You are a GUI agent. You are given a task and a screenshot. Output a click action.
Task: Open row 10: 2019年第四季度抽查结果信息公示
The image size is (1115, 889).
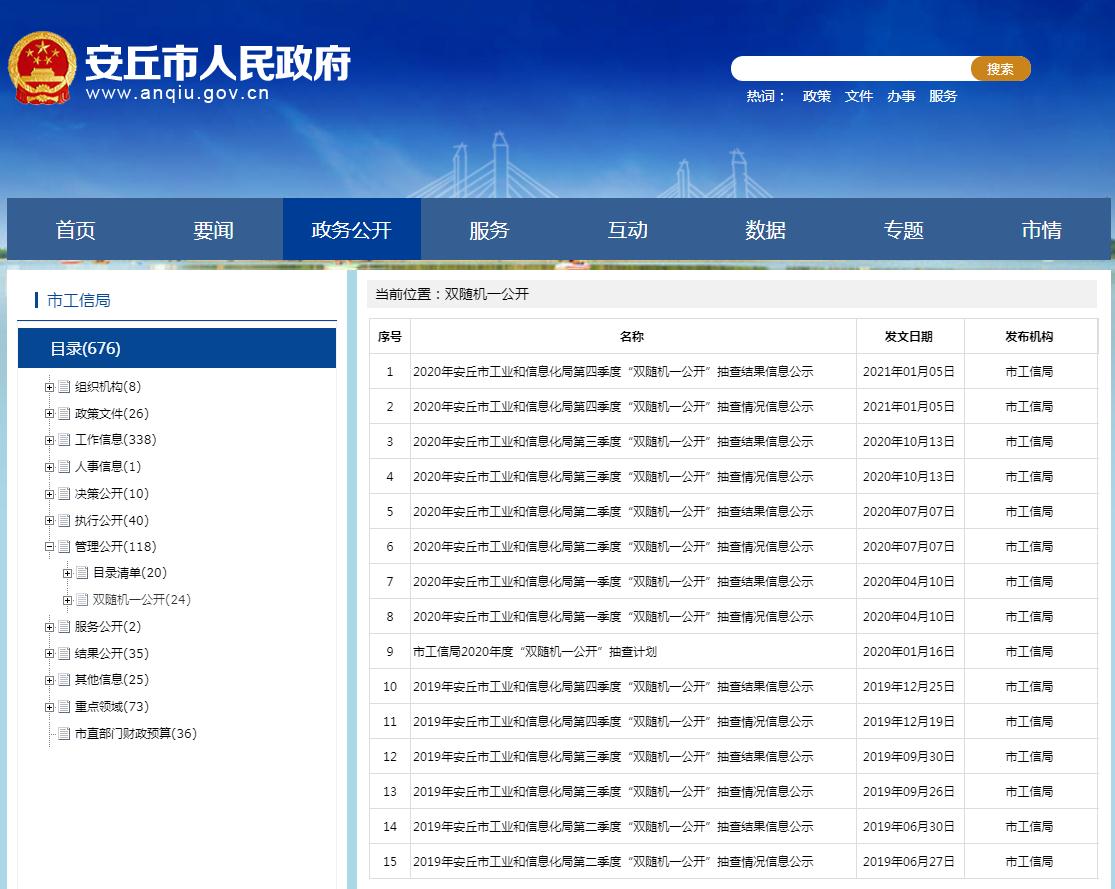[613, 687]
